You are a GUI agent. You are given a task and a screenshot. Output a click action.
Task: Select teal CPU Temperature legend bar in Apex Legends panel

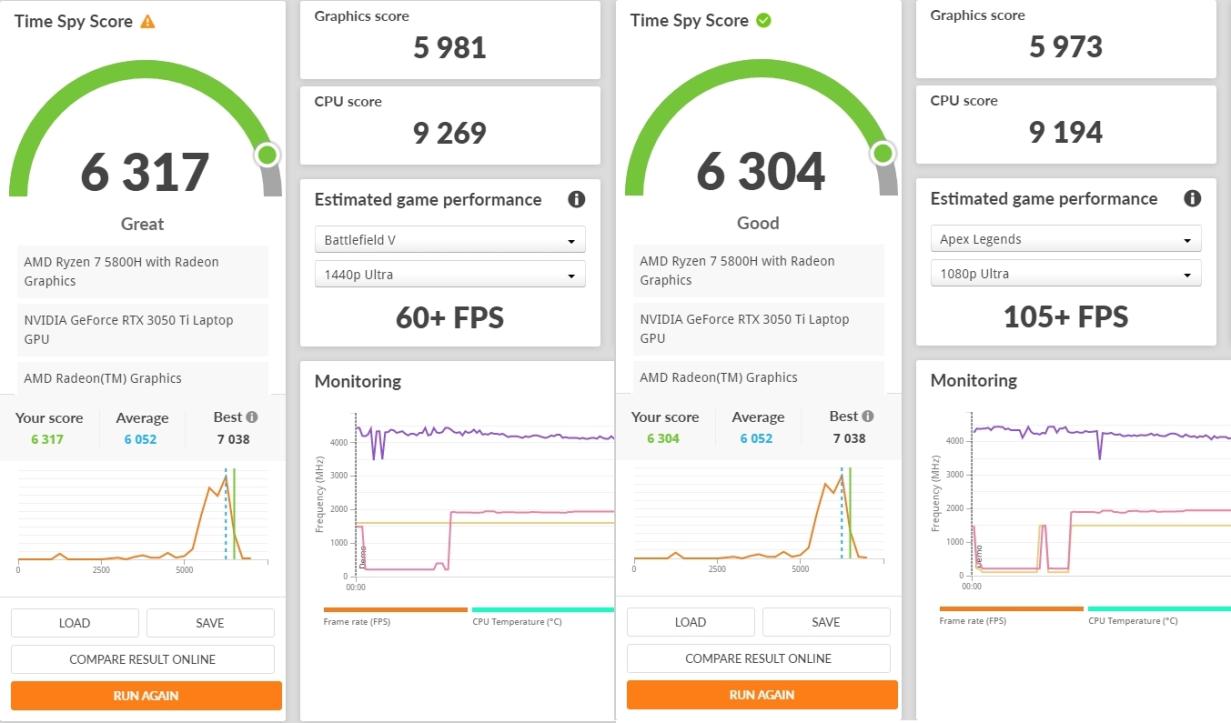tap(1158, 608)
